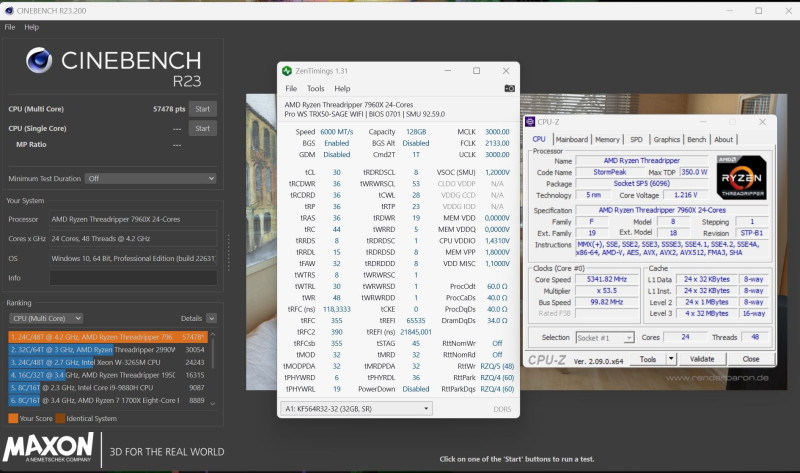Select the CPU tab in CPU-Z
Viewport: 800px width, 473px height.
point(539,139)
